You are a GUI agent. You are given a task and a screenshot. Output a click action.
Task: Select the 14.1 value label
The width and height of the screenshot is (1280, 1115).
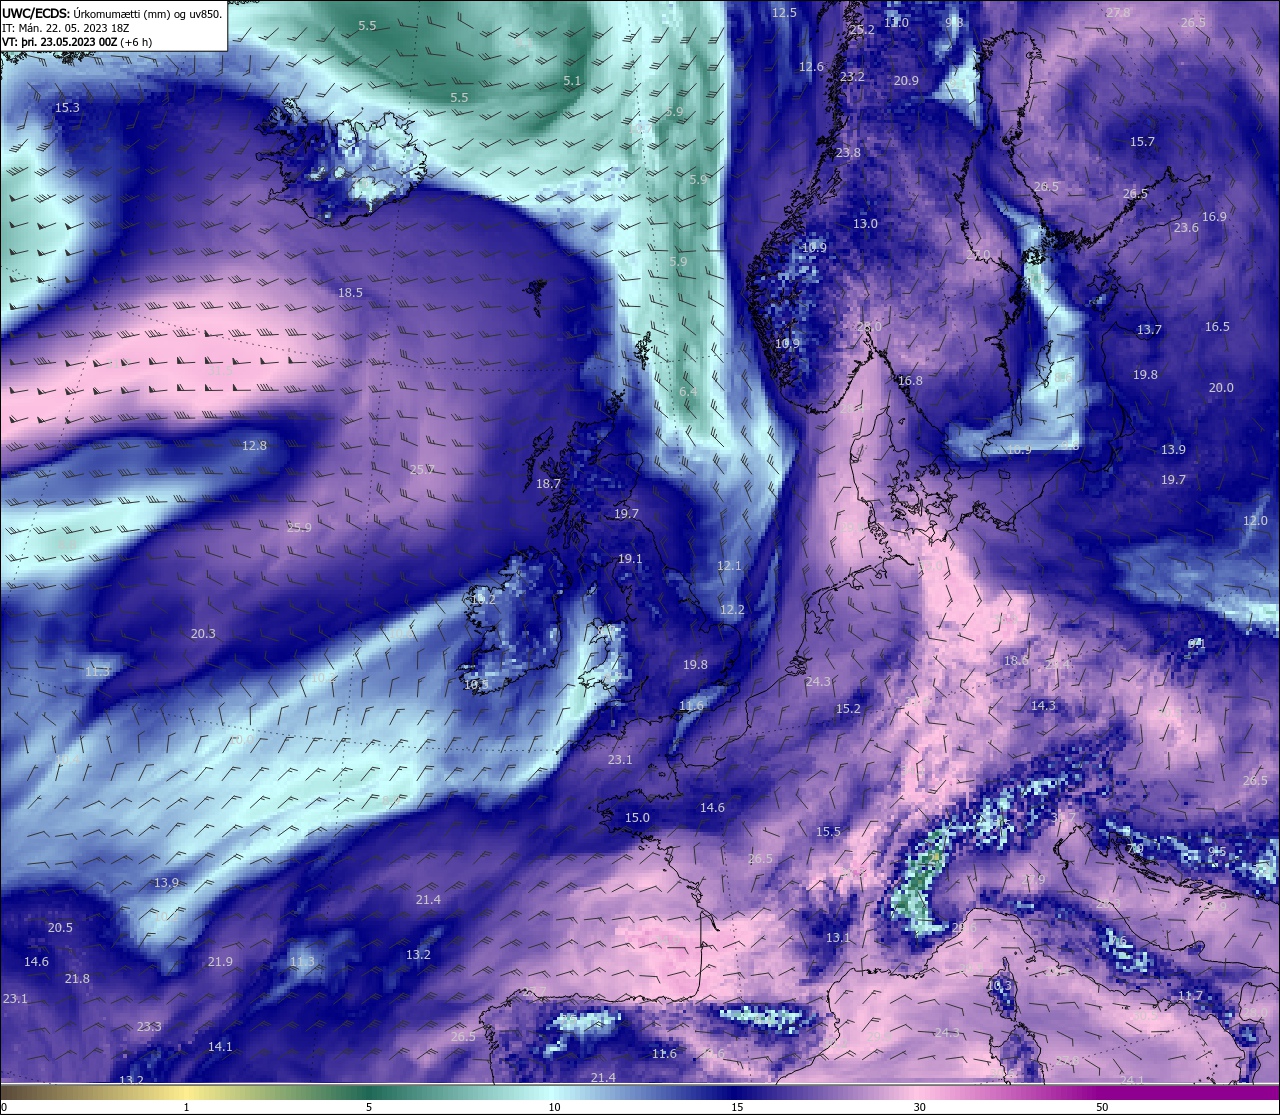pos(220,1046)
